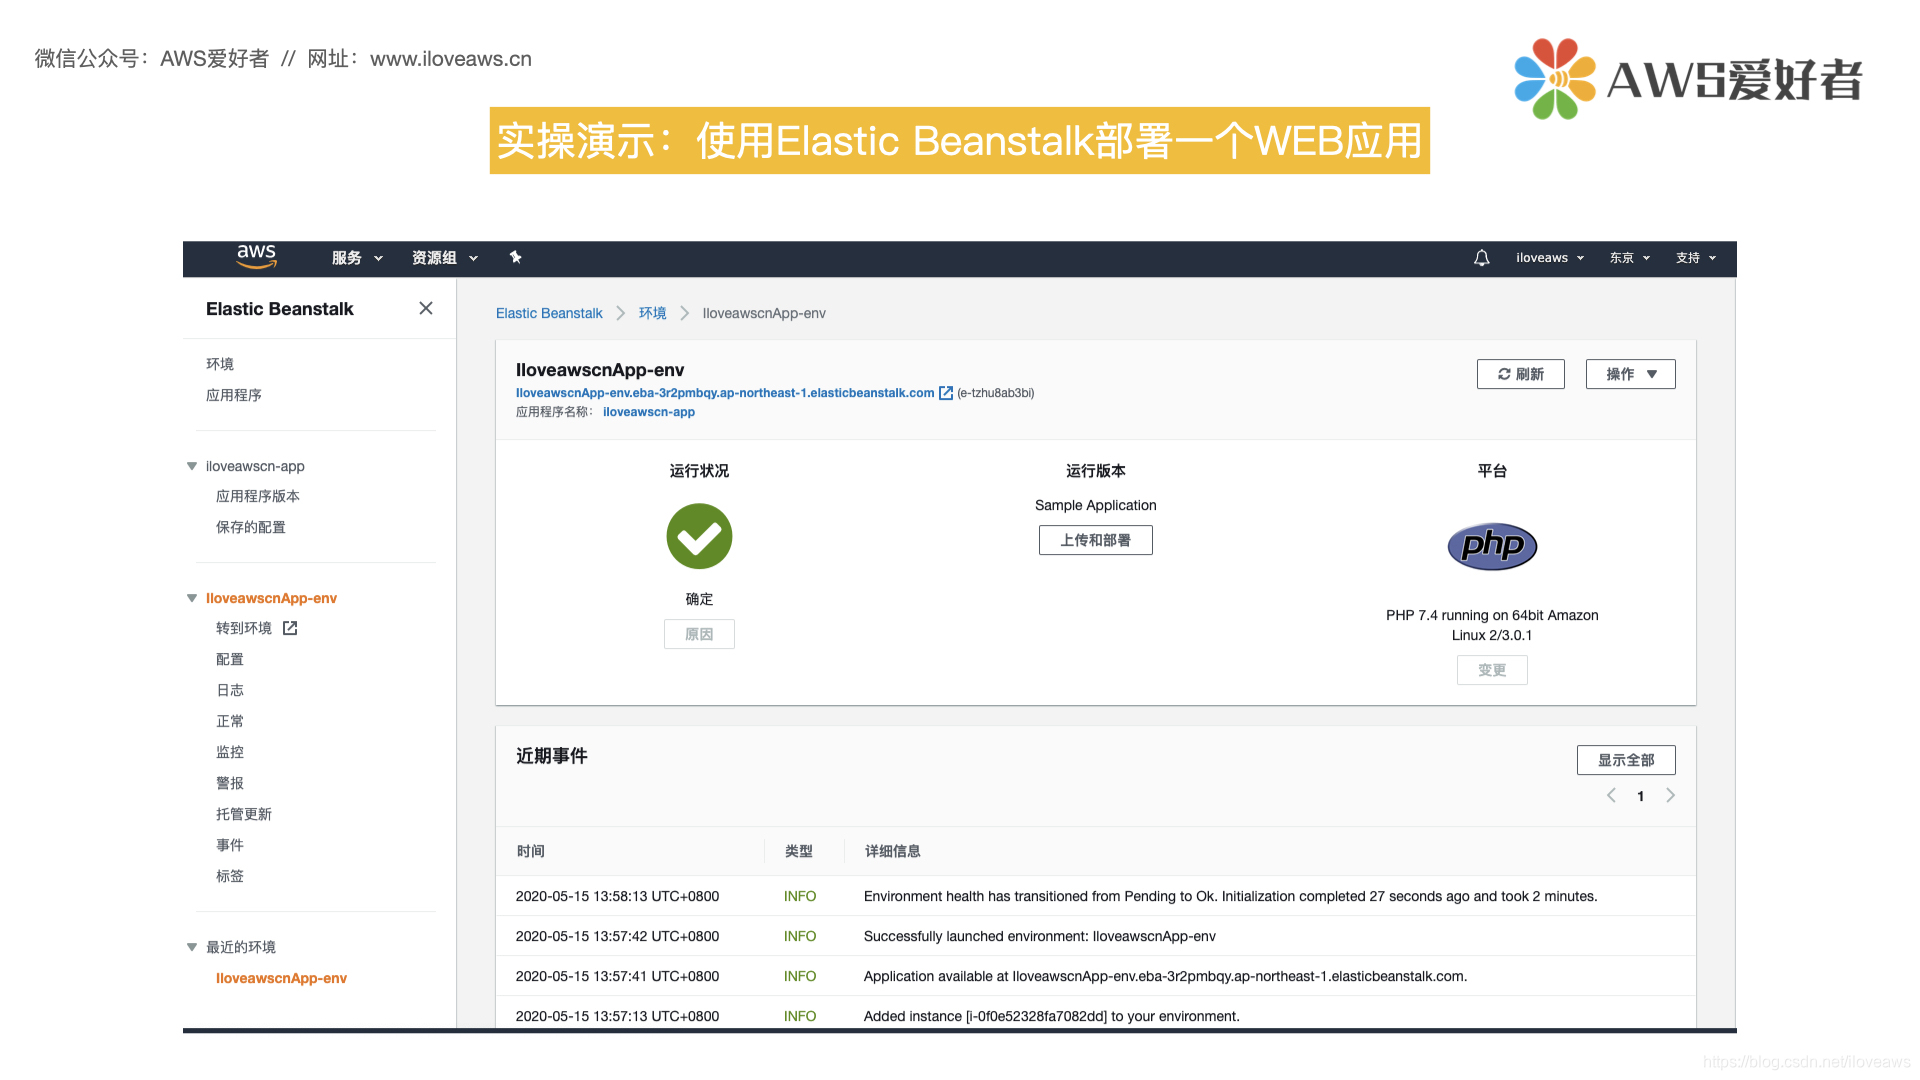The height and width of the screenshot is (1080, 1920).
Task: Open the 东京 region selector
Action: point(1629,258)
